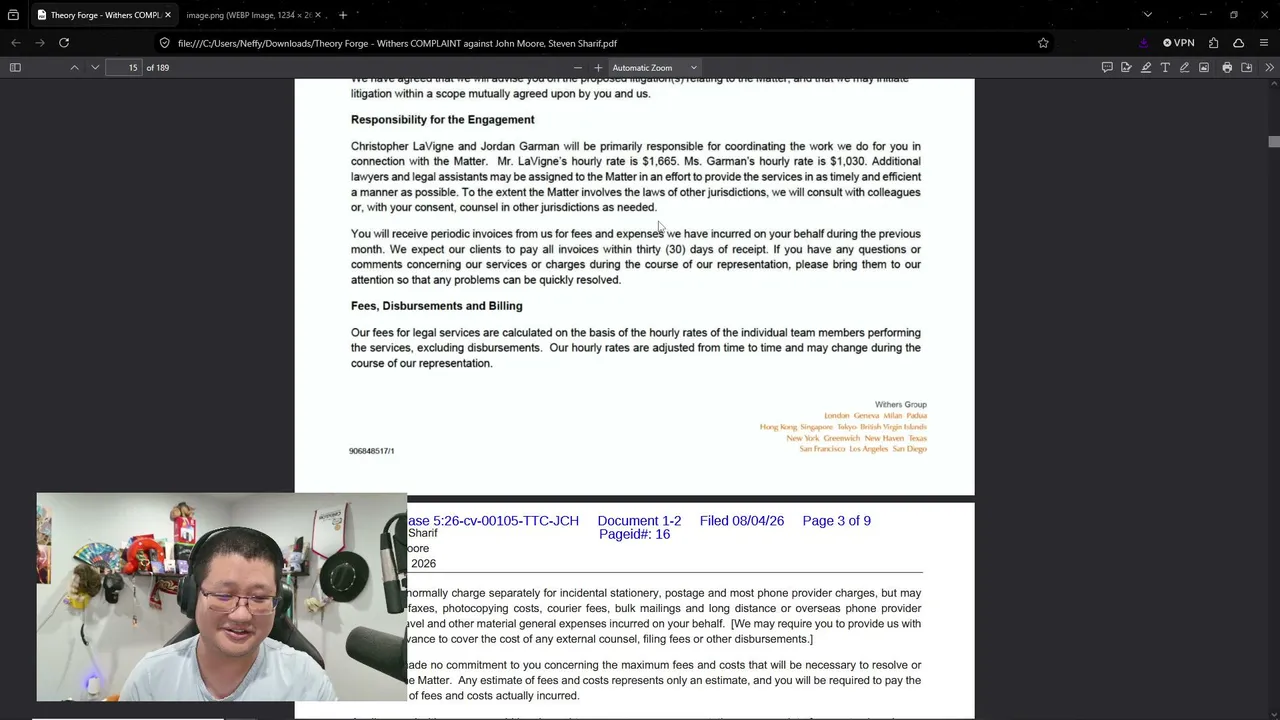Save the PDF document
The image size is (1280, 720).
pyautogui.click(x=1247, y=67)
